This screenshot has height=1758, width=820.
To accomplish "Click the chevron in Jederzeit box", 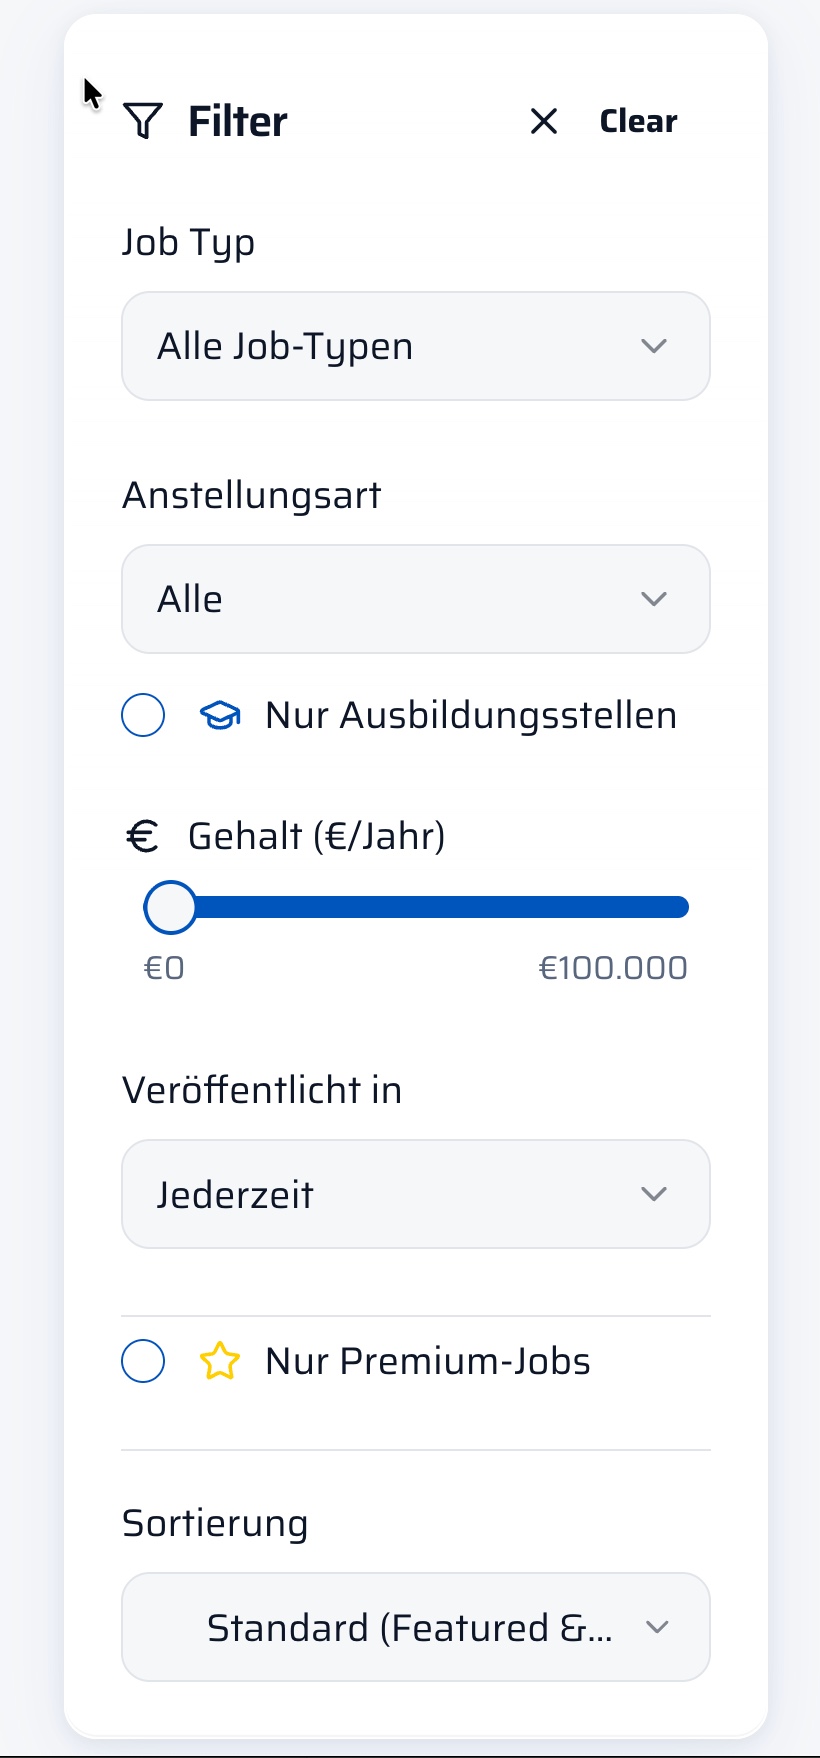I will [x=654, y=1194].
